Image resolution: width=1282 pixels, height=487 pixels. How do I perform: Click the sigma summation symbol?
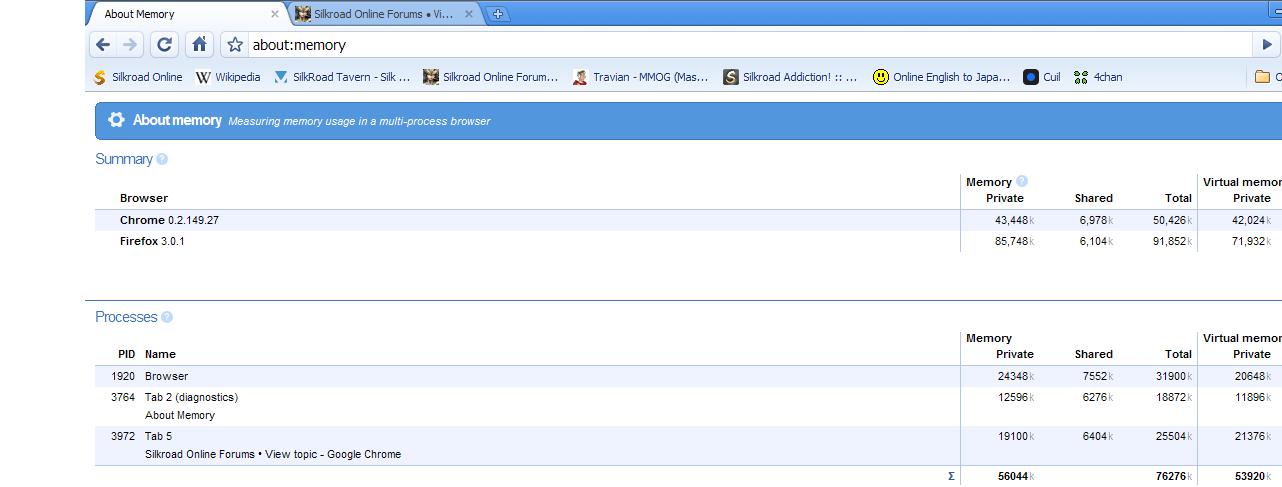(x=951, y=477)
